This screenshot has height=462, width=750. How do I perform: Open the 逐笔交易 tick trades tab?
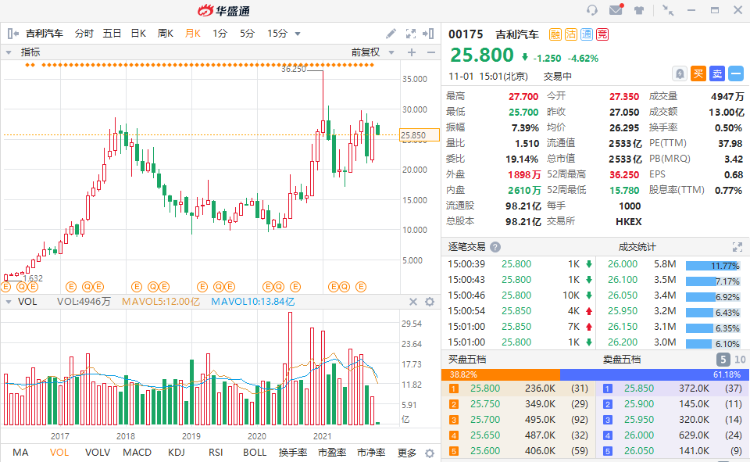[466, 247]
